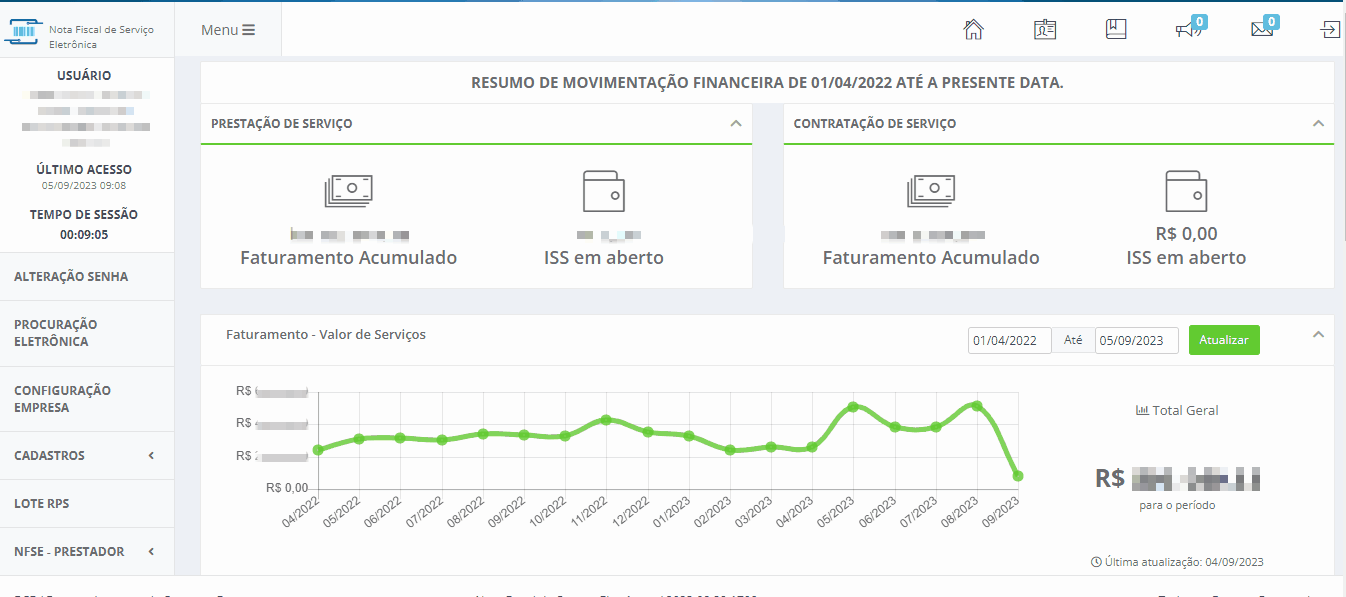Click the Faturamento Acumulado money icon
This screenshot has height=597, width=1346.
click(348, 190)
